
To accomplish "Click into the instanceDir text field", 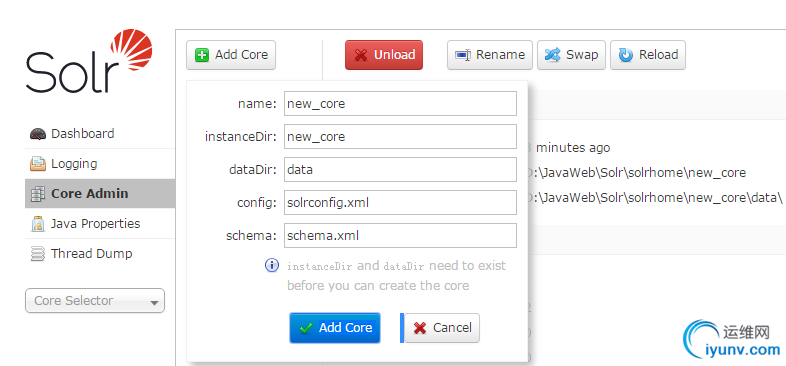I will 400,136.
